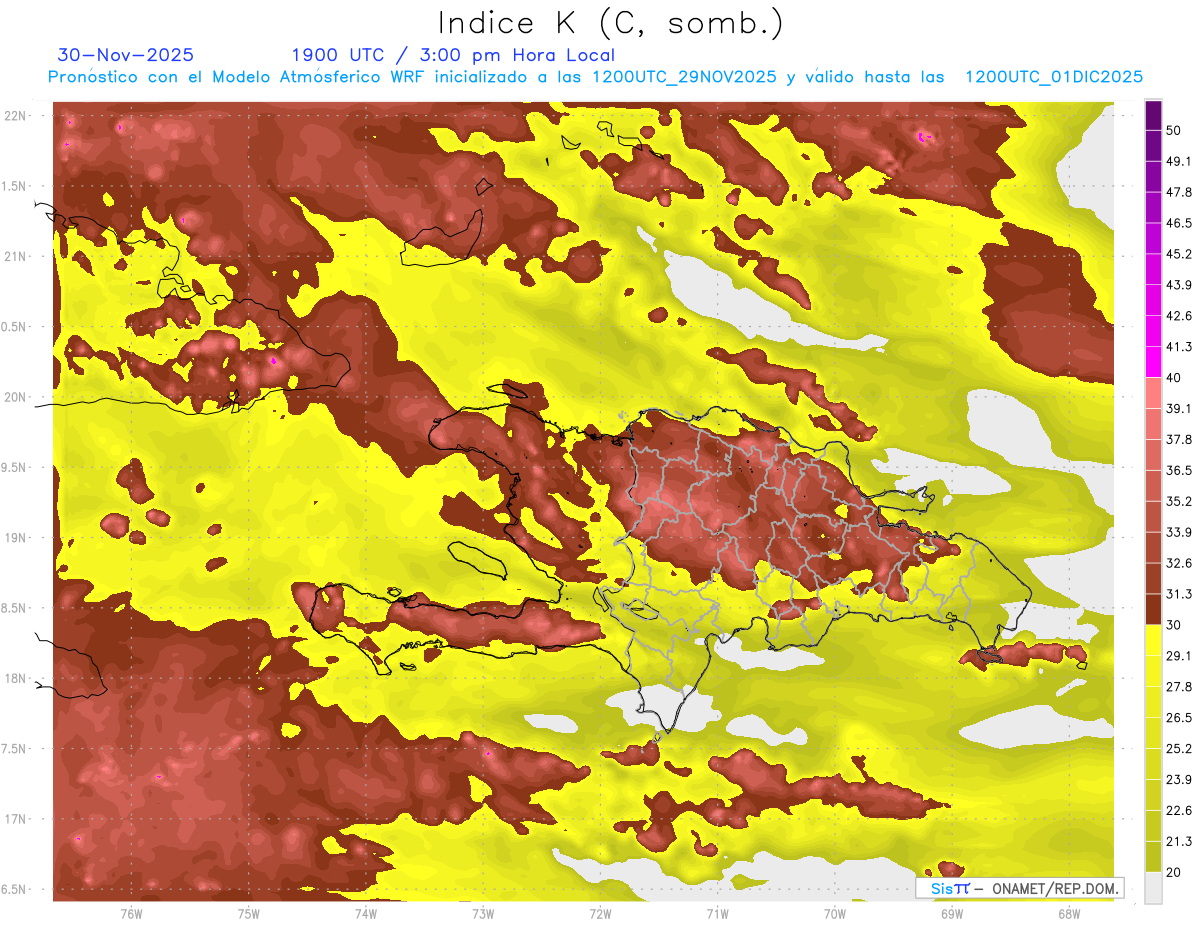This screenshot has height=927, width=1200.
Task: Click the '41.3' color scale value
Action: 1179,346
